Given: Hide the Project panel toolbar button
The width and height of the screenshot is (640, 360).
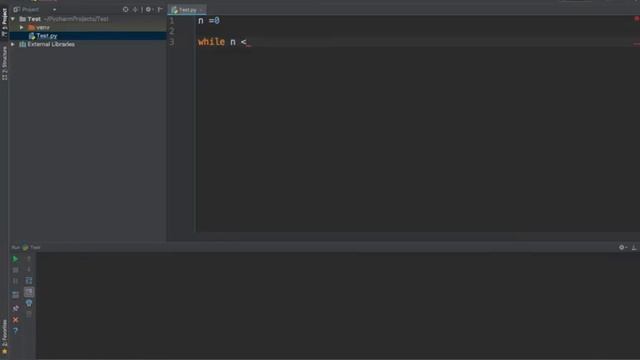Looking at the screenshot, I should pos(160,9).
